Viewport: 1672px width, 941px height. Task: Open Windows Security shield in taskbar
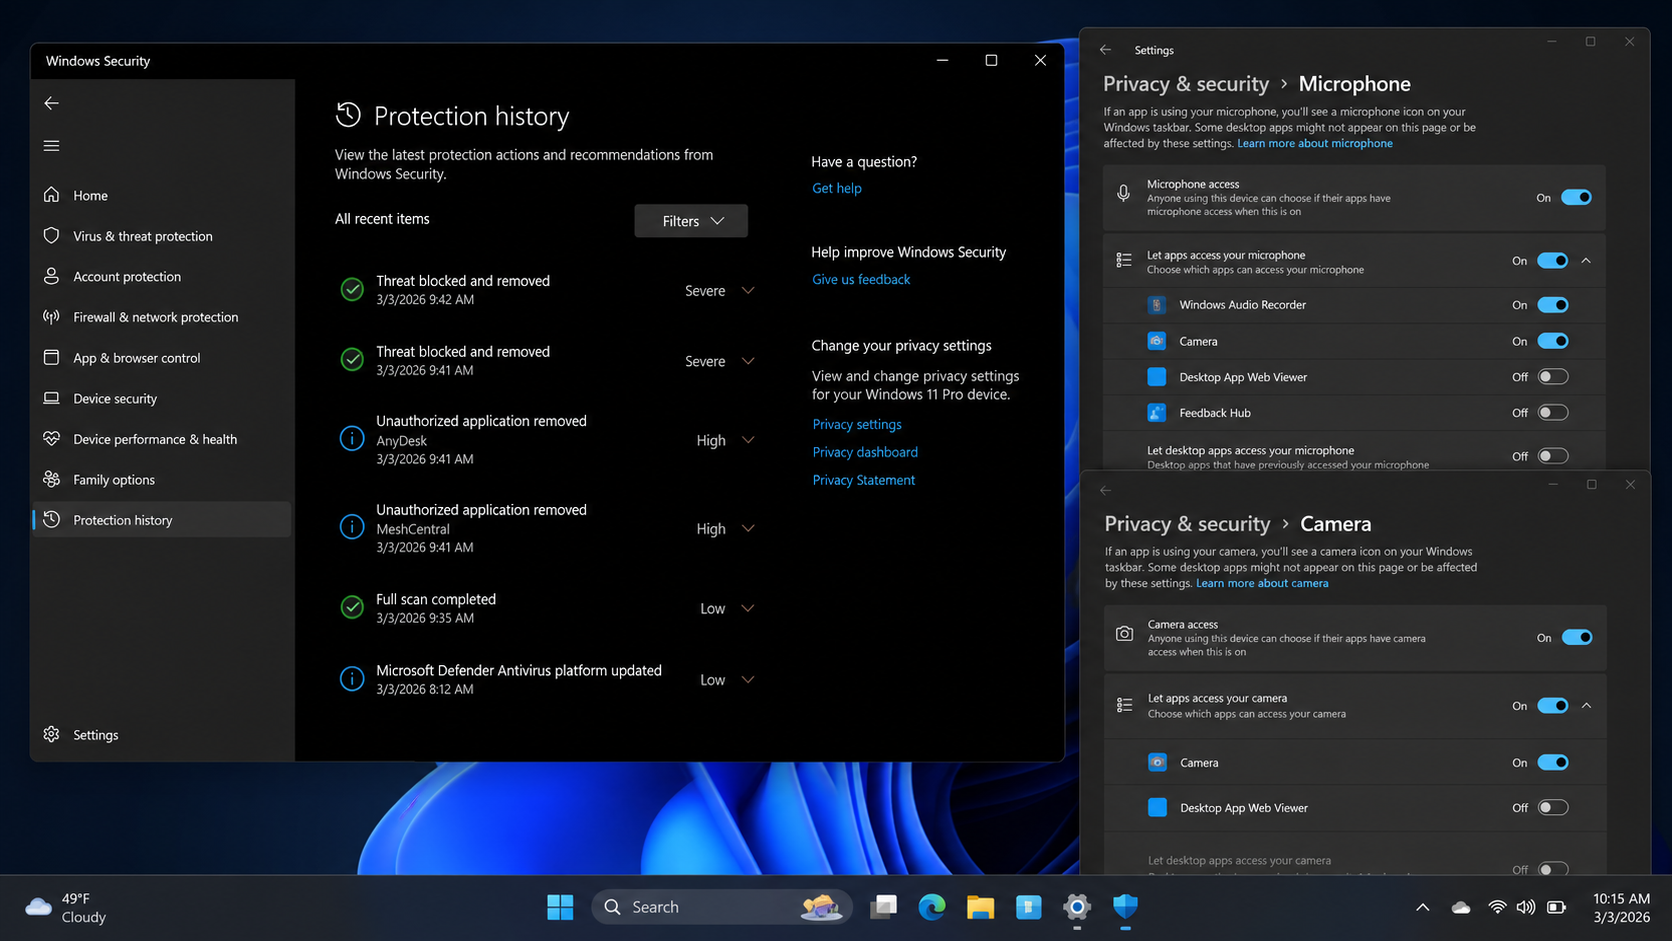1126,907
